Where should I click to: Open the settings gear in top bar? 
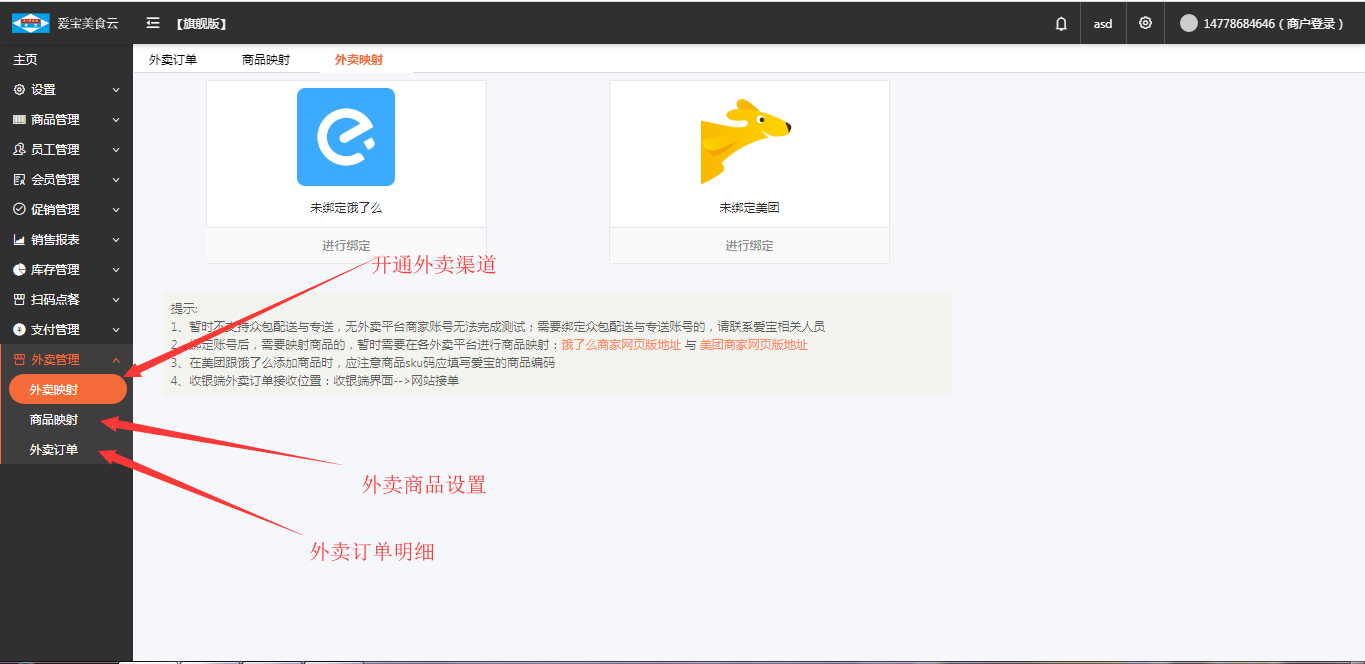click(1145, 23)
